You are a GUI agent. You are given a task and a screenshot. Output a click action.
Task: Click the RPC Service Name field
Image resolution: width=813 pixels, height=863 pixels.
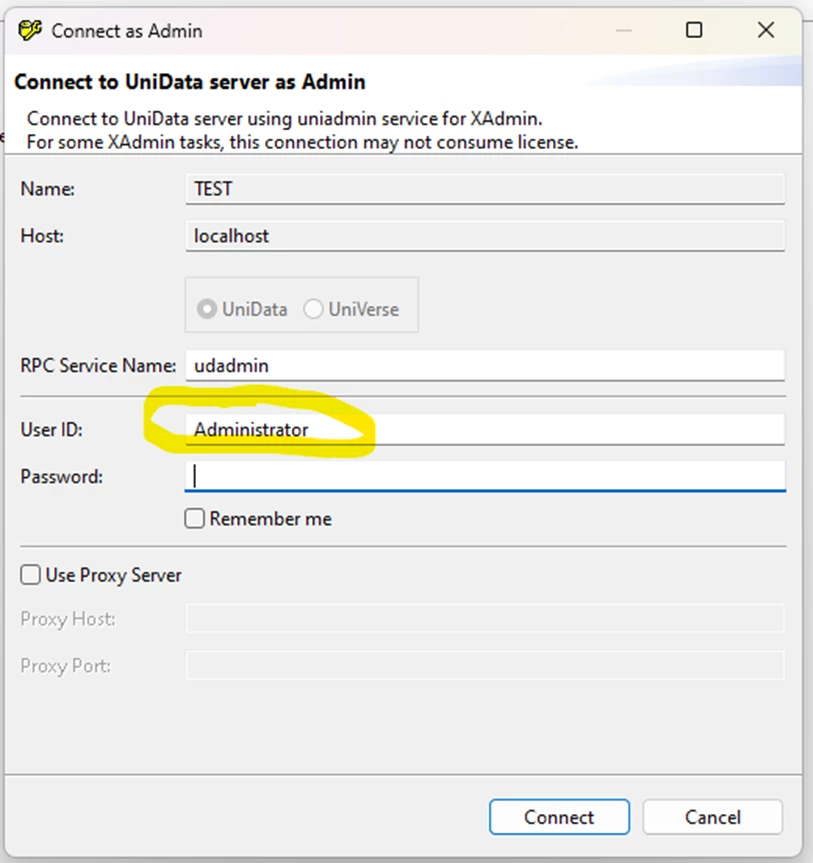click(485, 365)
